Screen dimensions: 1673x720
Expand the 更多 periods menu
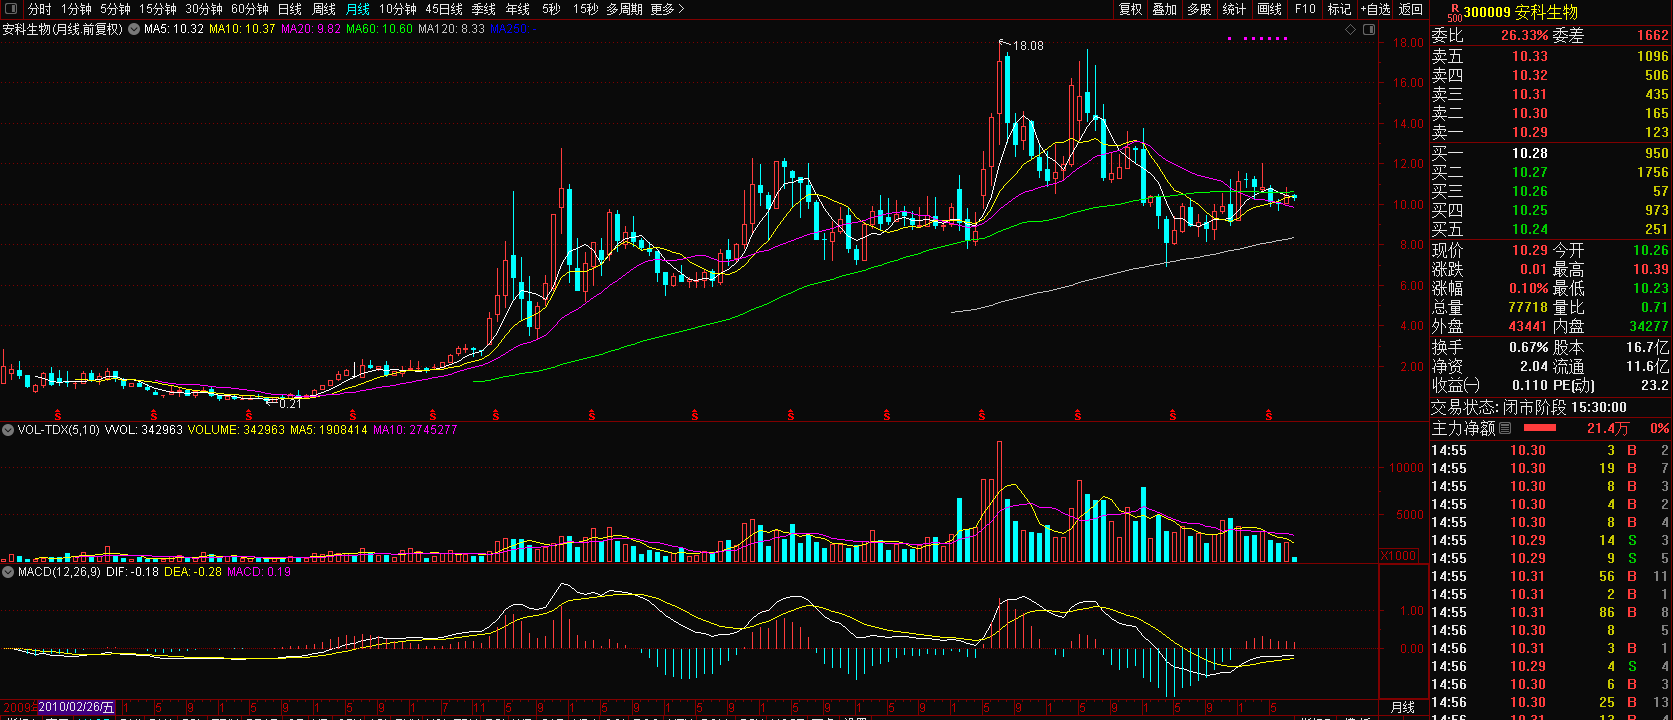[x=667, y=9]
